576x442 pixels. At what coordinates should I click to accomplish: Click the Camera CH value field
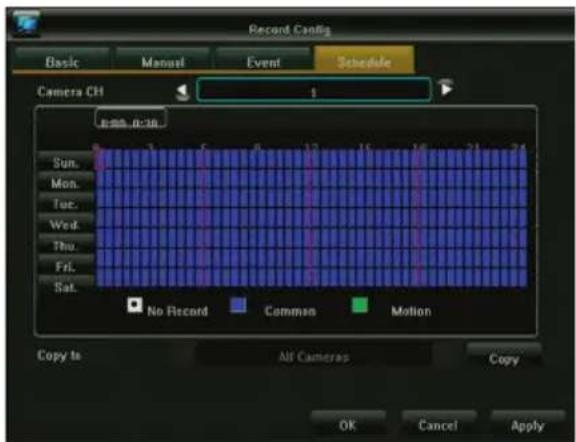click(314, 90)
